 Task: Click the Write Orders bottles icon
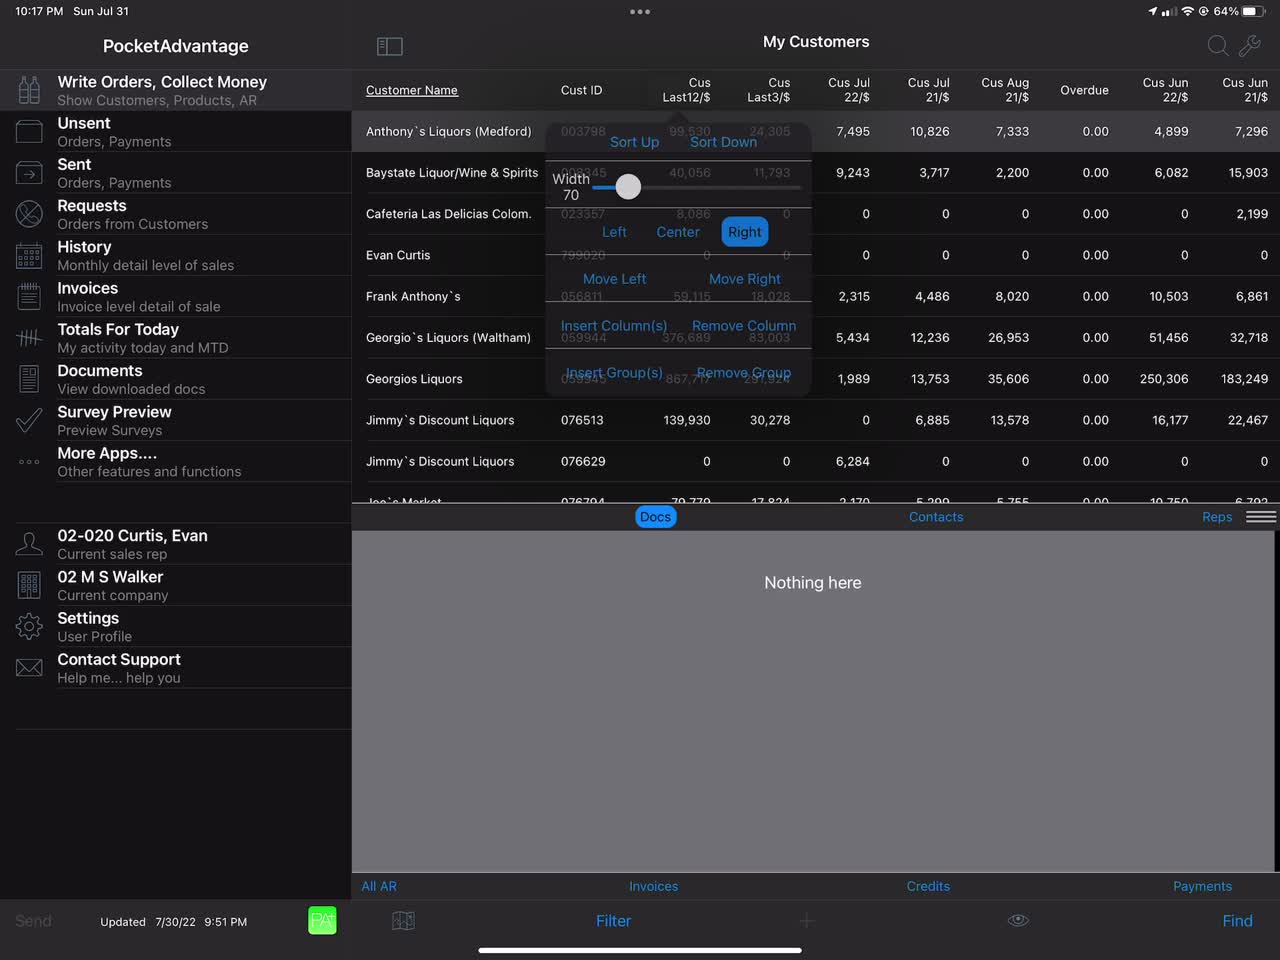(x=29, y=89)
